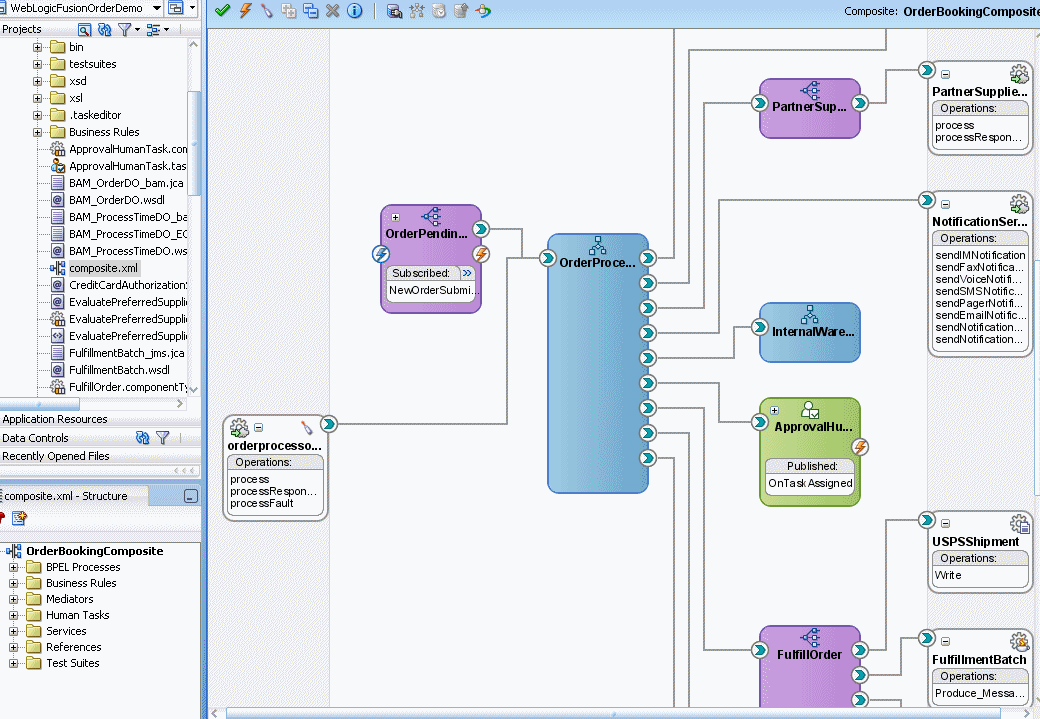Refresh the Projects panel

(104, 30)
